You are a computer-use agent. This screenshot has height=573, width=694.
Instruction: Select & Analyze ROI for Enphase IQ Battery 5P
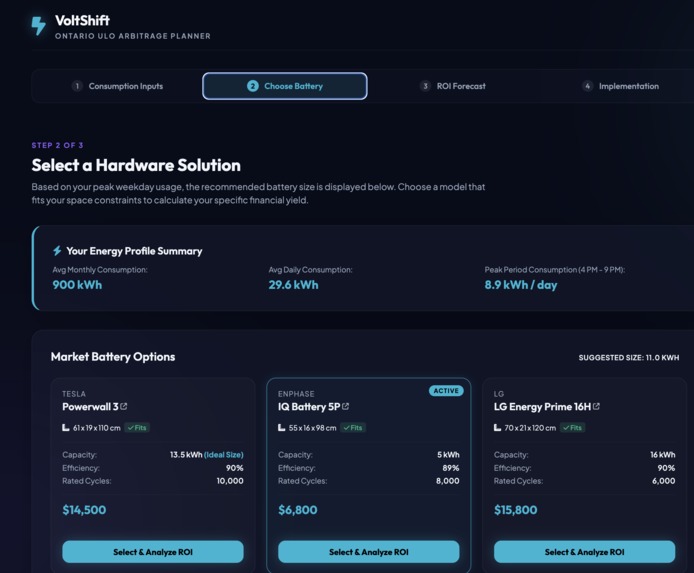coord(369,552)
